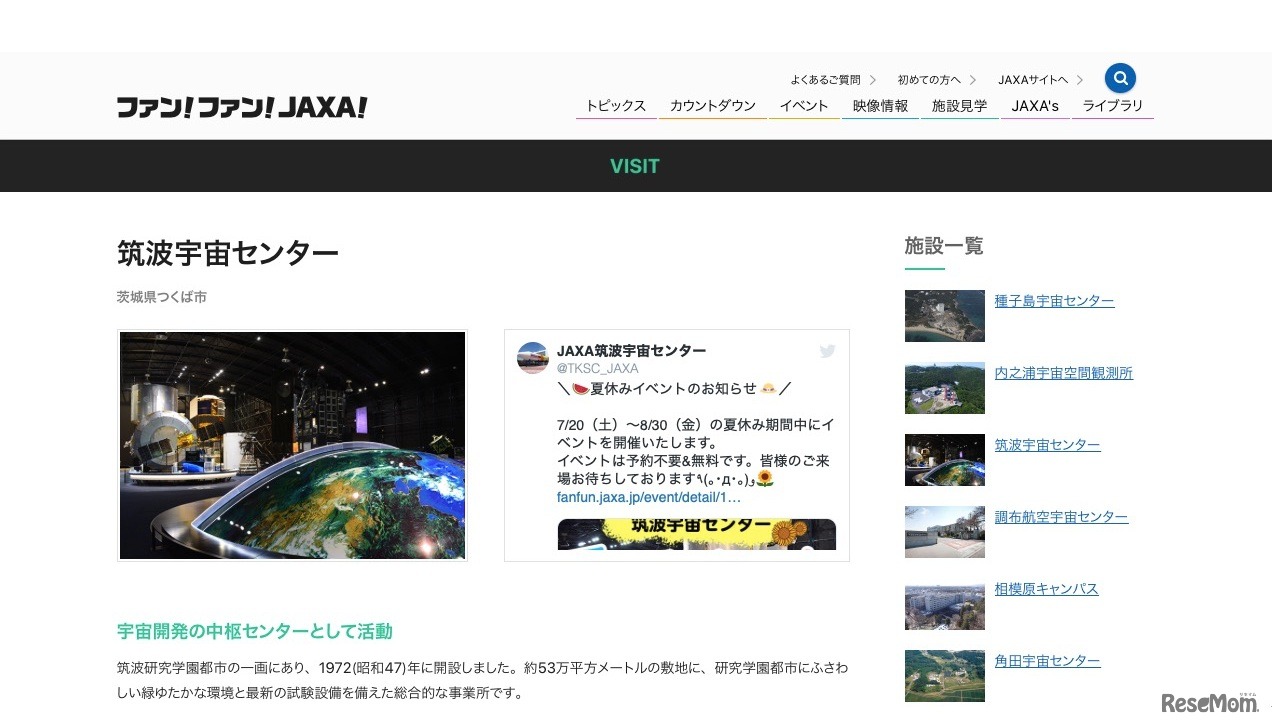
Task: Expand the JAXAサイトへ chevron arrow
Action: [1080, 79]
